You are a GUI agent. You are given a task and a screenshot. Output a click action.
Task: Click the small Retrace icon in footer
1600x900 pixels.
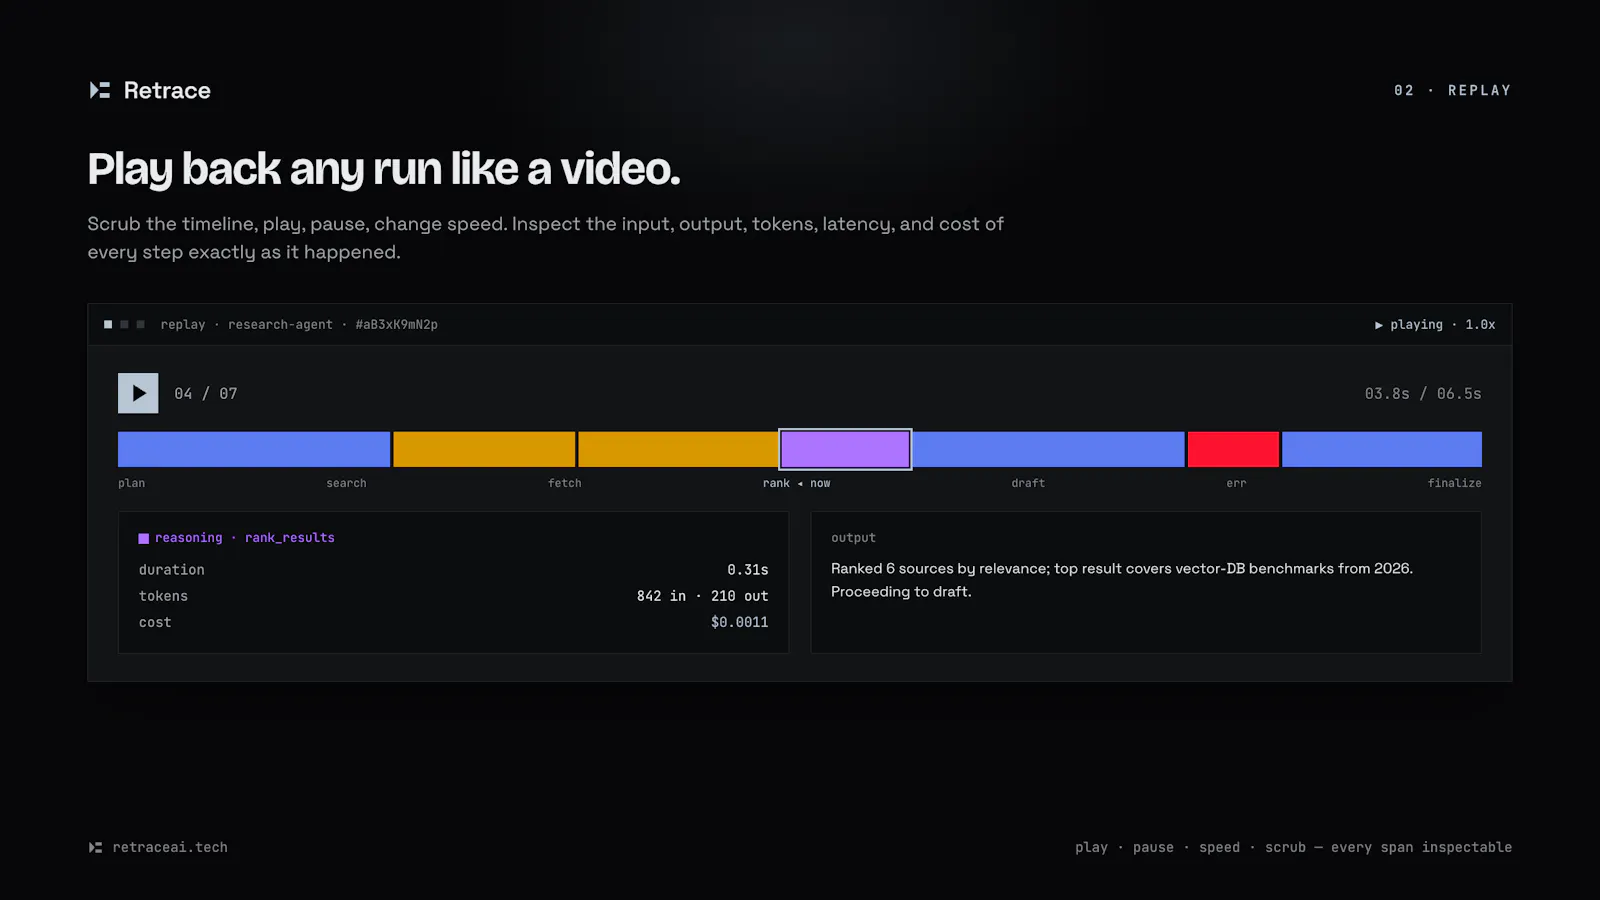click(x=95, y=847)
